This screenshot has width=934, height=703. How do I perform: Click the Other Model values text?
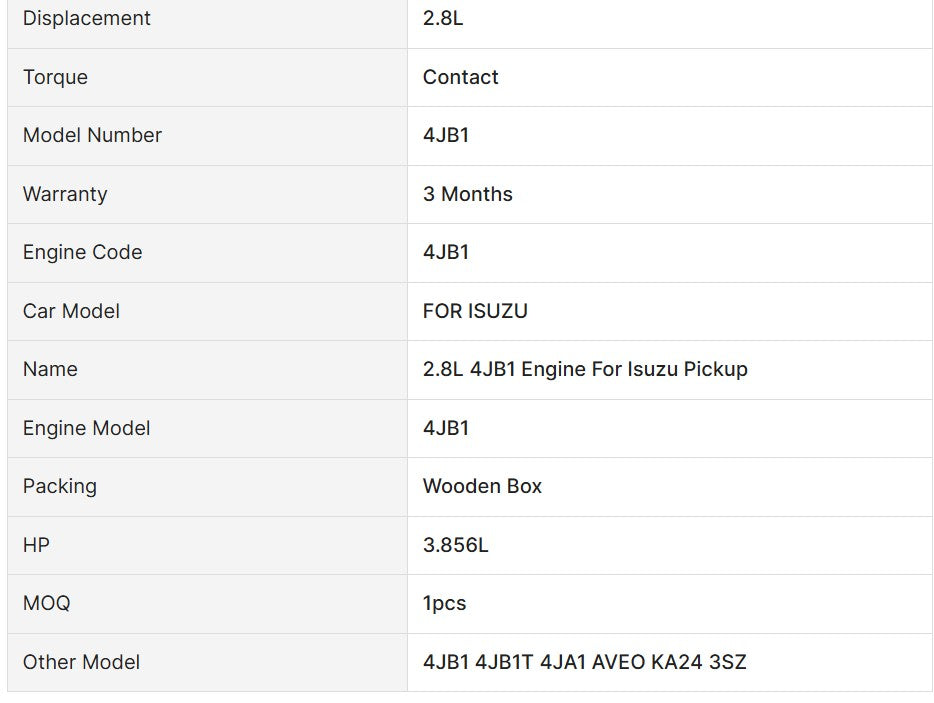point(584,662)
